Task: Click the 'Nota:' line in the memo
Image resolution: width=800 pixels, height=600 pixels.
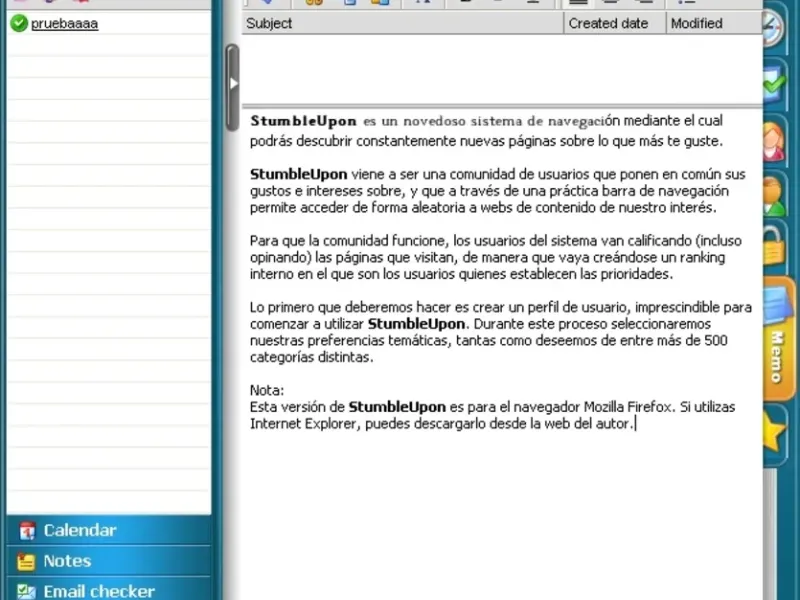Action: (267, 390)
